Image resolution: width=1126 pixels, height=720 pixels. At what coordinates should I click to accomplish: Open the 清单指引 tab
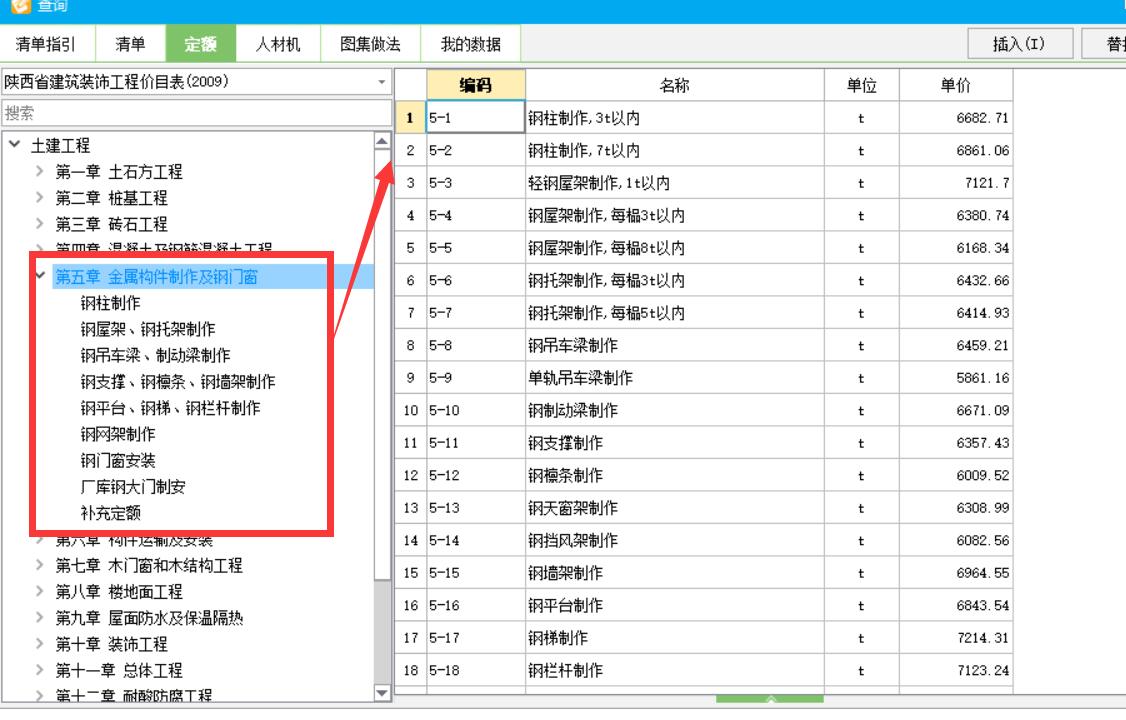tap(46, 44)
